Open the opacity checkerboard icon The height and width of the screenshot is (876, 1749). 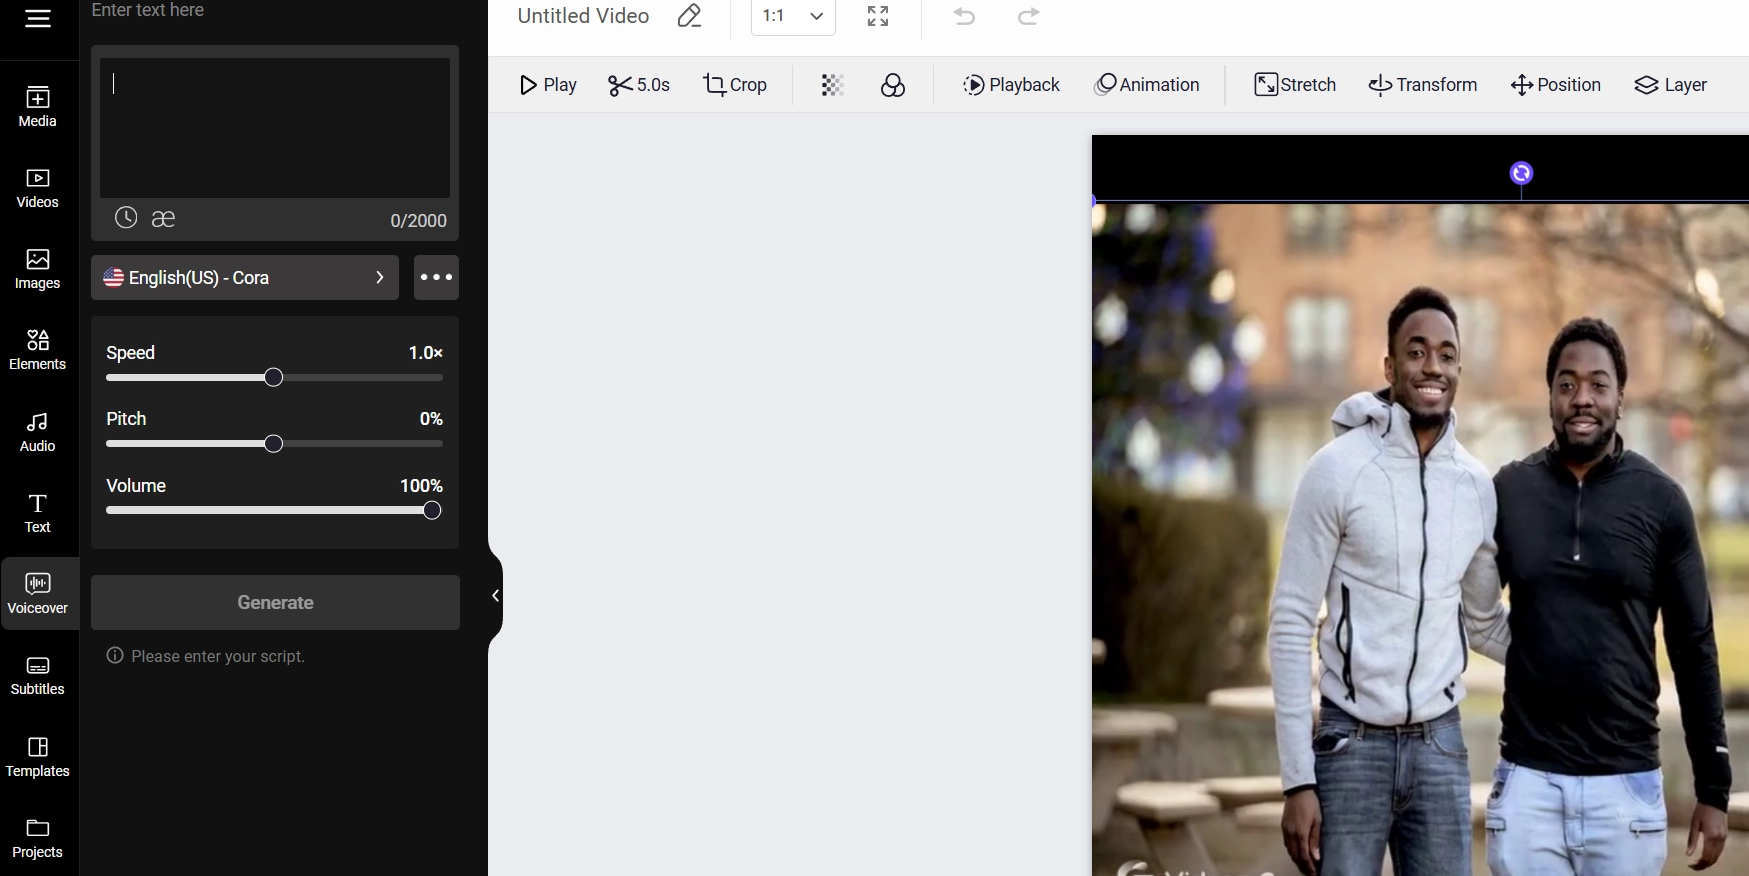(x=832, y=85)
